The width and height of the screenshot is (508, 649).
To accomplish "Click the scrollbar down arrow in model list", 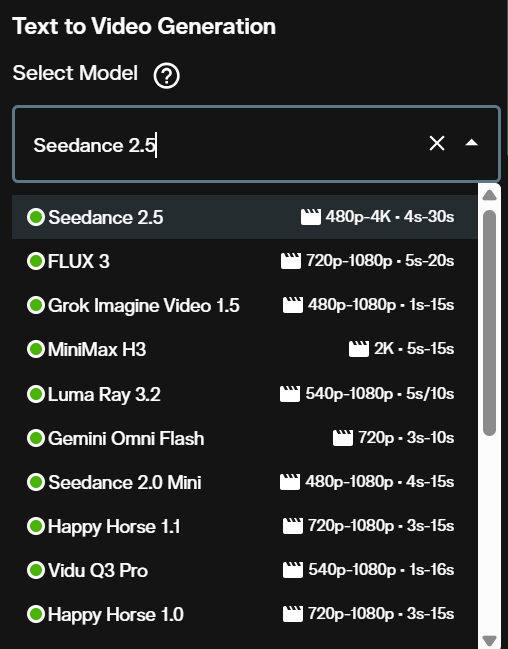I will click(x=489, y=640).
